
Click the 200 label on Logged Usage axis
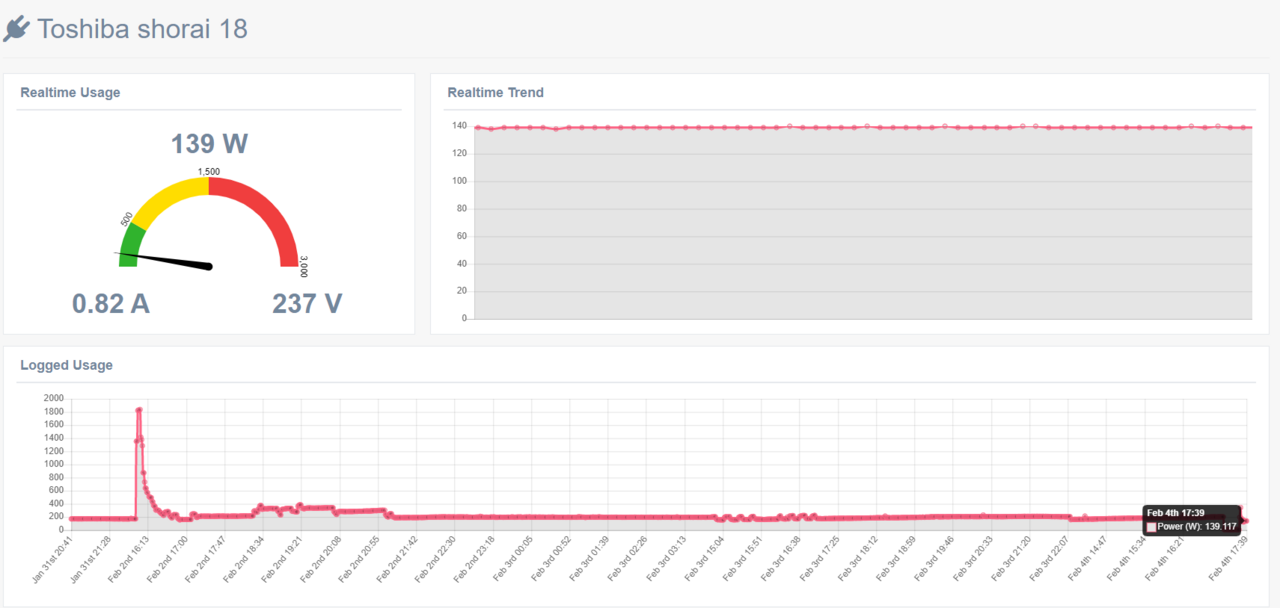(57, 516)
